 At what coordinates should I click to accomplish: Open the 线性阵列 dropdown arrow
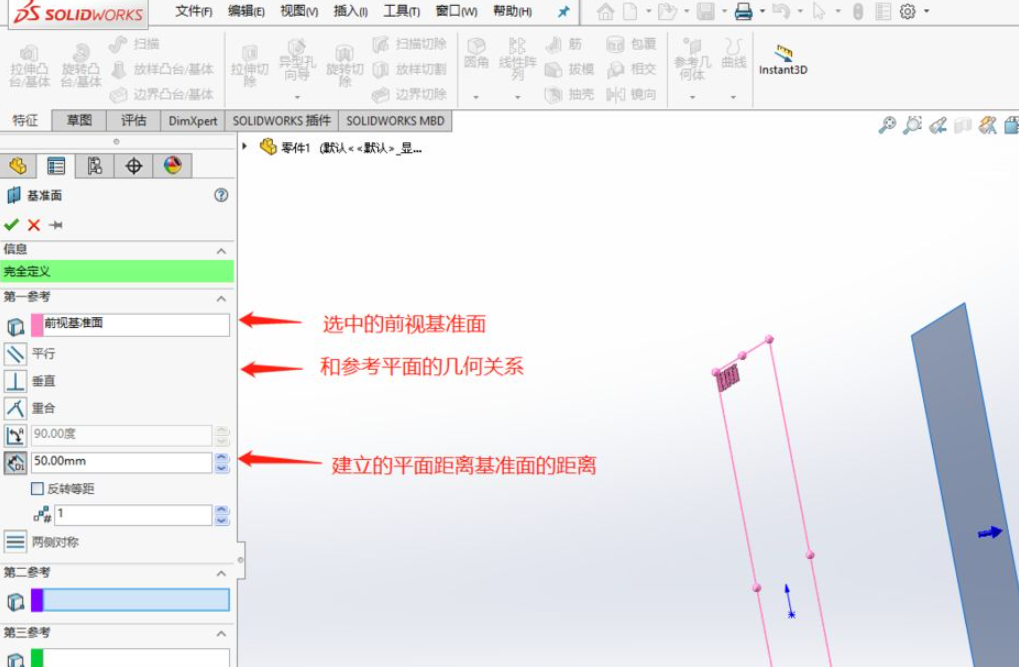(x=517, y=97)
